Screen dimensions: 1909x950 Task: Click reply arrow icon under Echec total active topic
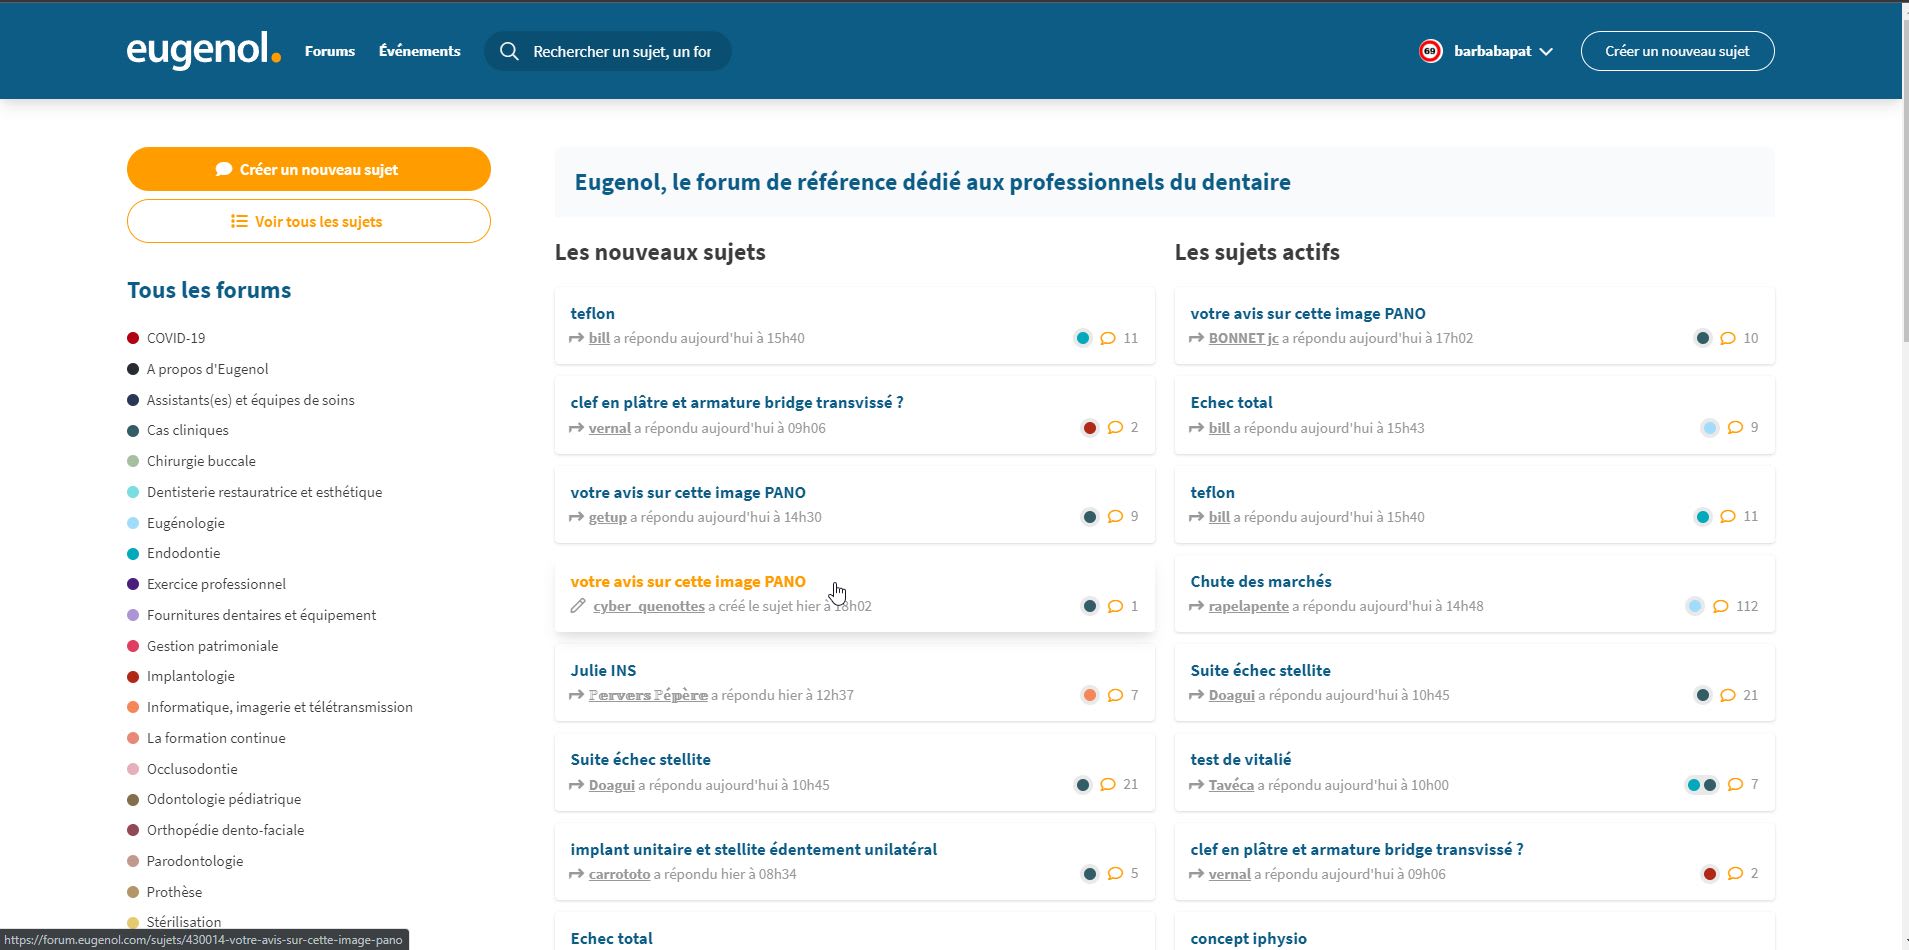click(1196, 428)
